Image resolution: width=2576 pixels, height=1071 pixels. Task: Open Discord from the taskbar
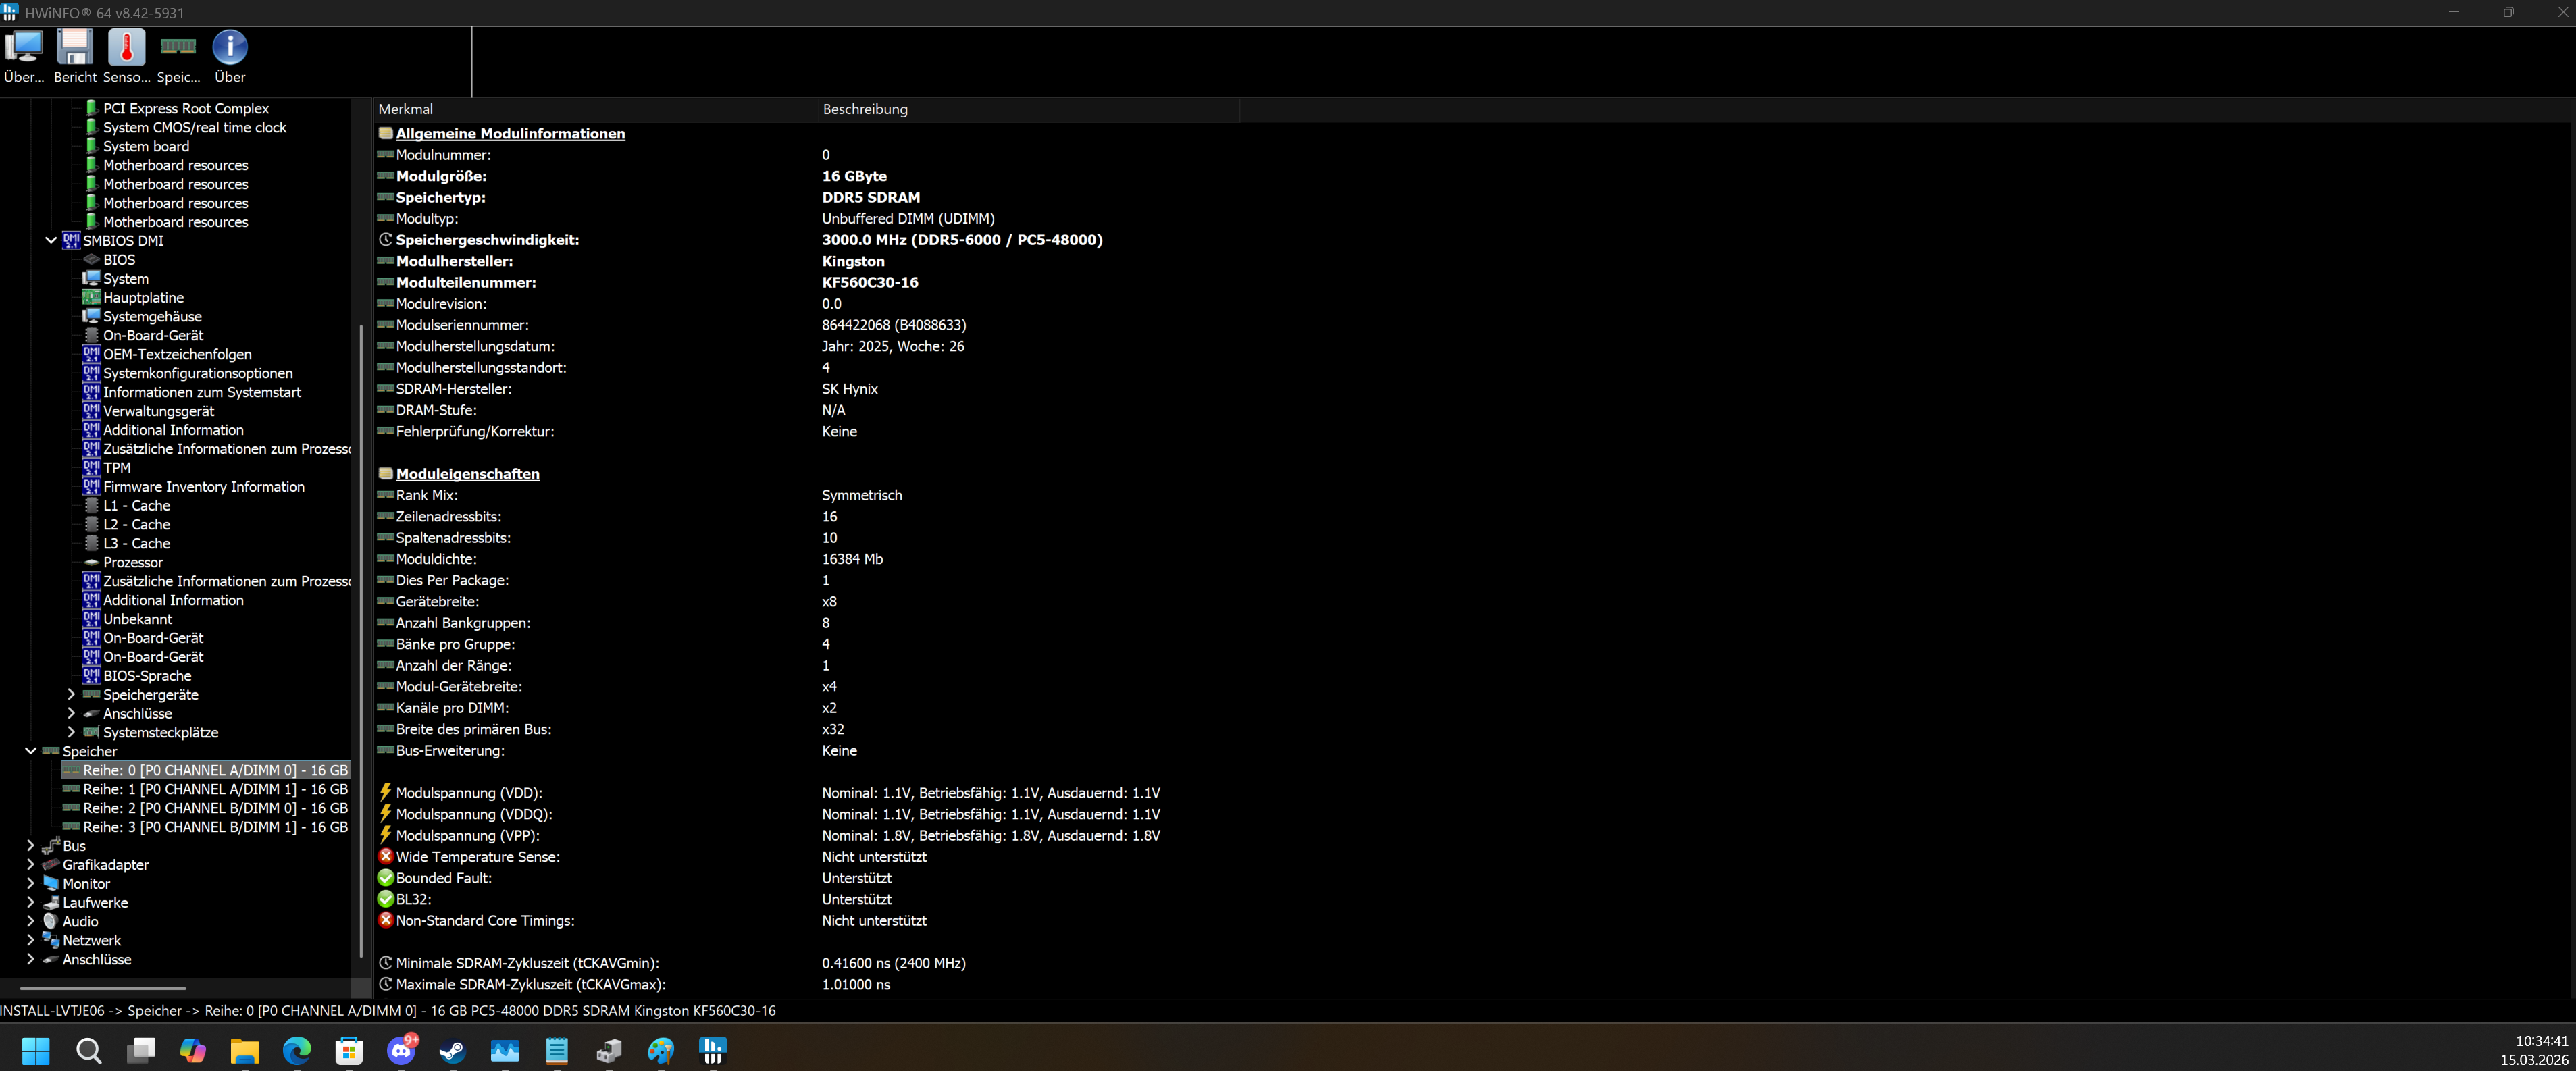(401, 1050)
